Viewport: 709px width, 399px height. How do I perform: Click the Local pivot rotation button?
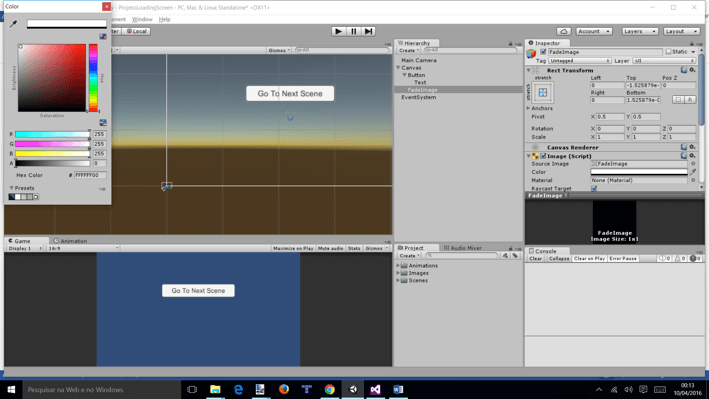[136, 31]
